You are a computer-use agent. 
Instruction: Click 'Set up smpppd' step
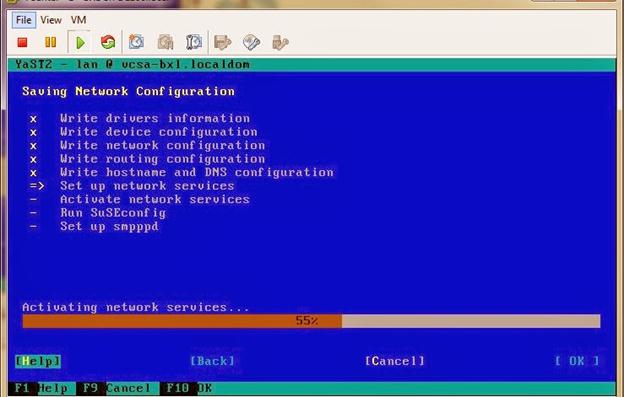(109, 226)
